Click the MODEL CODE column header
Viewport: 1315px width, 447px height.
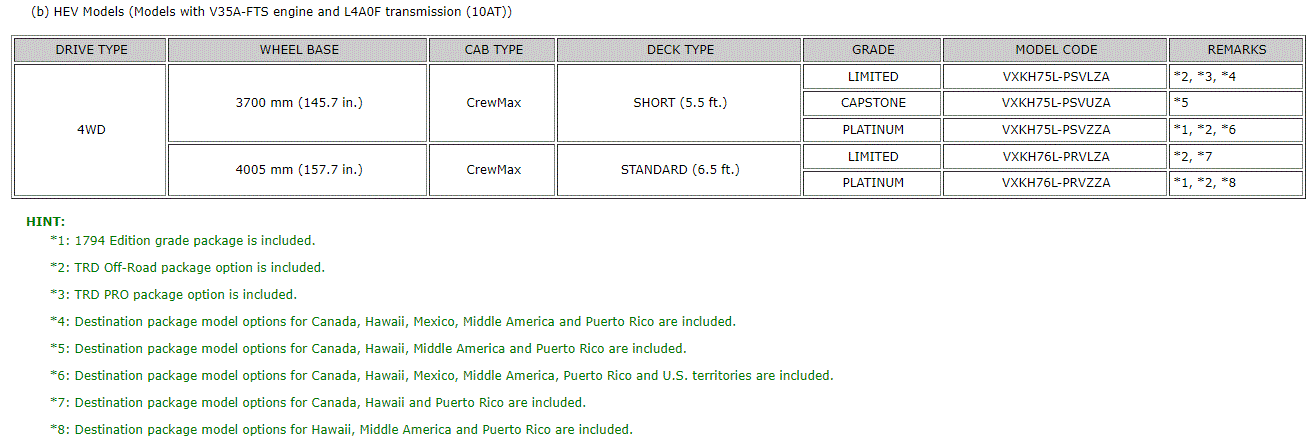(x=1055, y=49)
